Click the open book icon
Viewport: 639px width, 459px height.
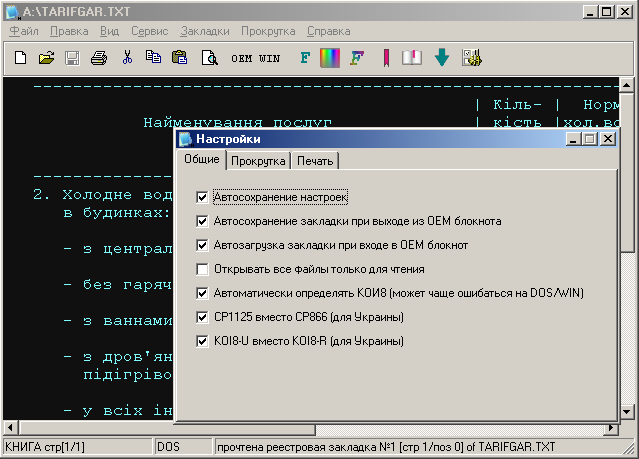tap(412, 58)
